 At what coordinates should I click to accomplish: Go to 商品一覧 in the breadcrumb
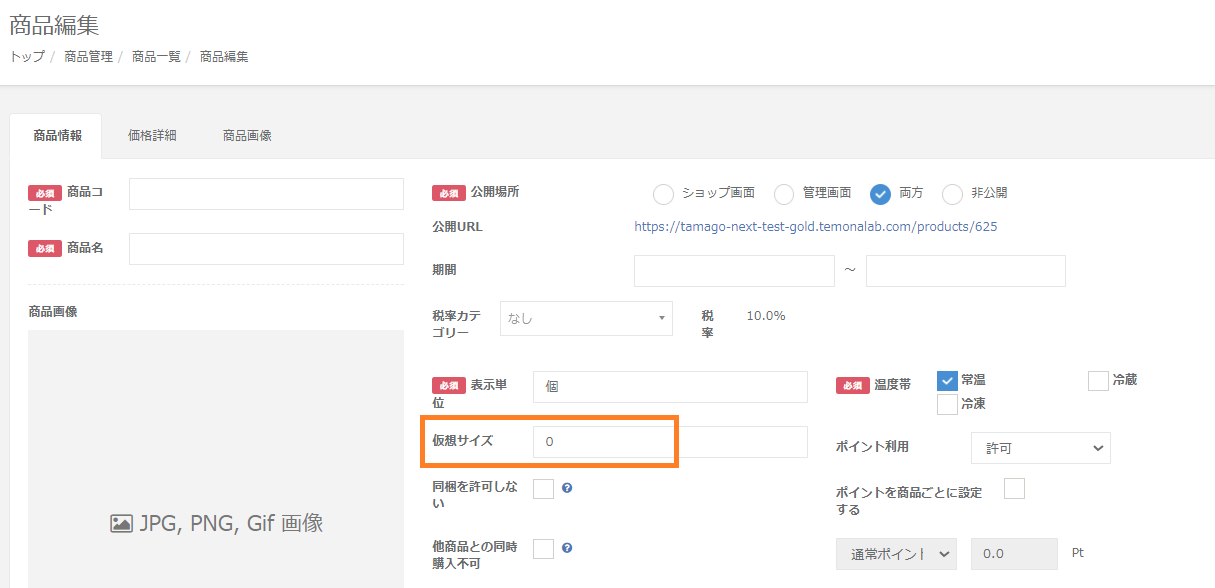click(156, 57)
